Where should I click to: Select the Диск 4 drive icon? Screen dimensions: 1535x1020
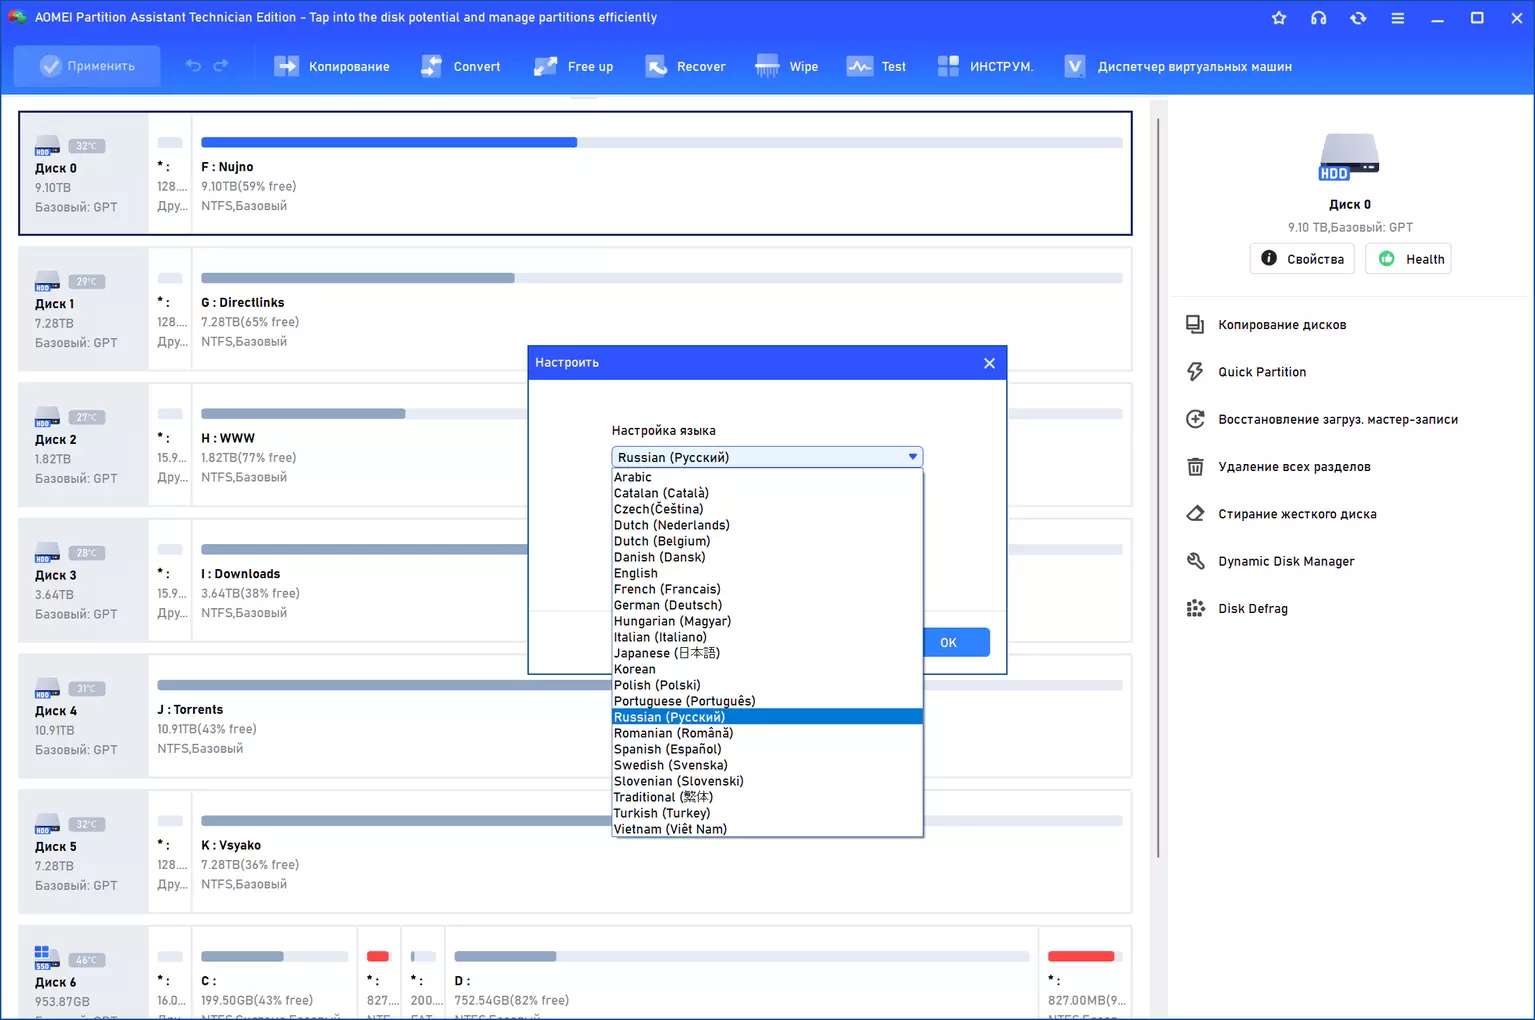click(x=47, y=689)
